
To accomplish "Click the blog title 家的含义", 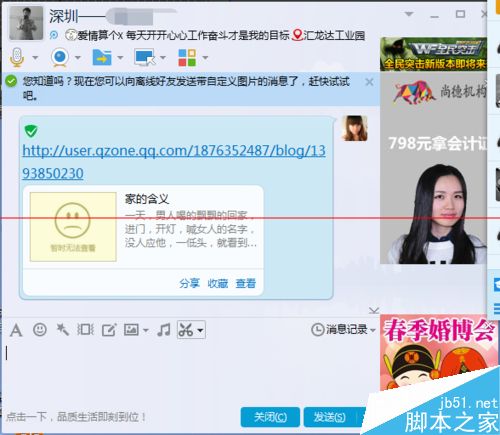I will click(x=147, y=199).
